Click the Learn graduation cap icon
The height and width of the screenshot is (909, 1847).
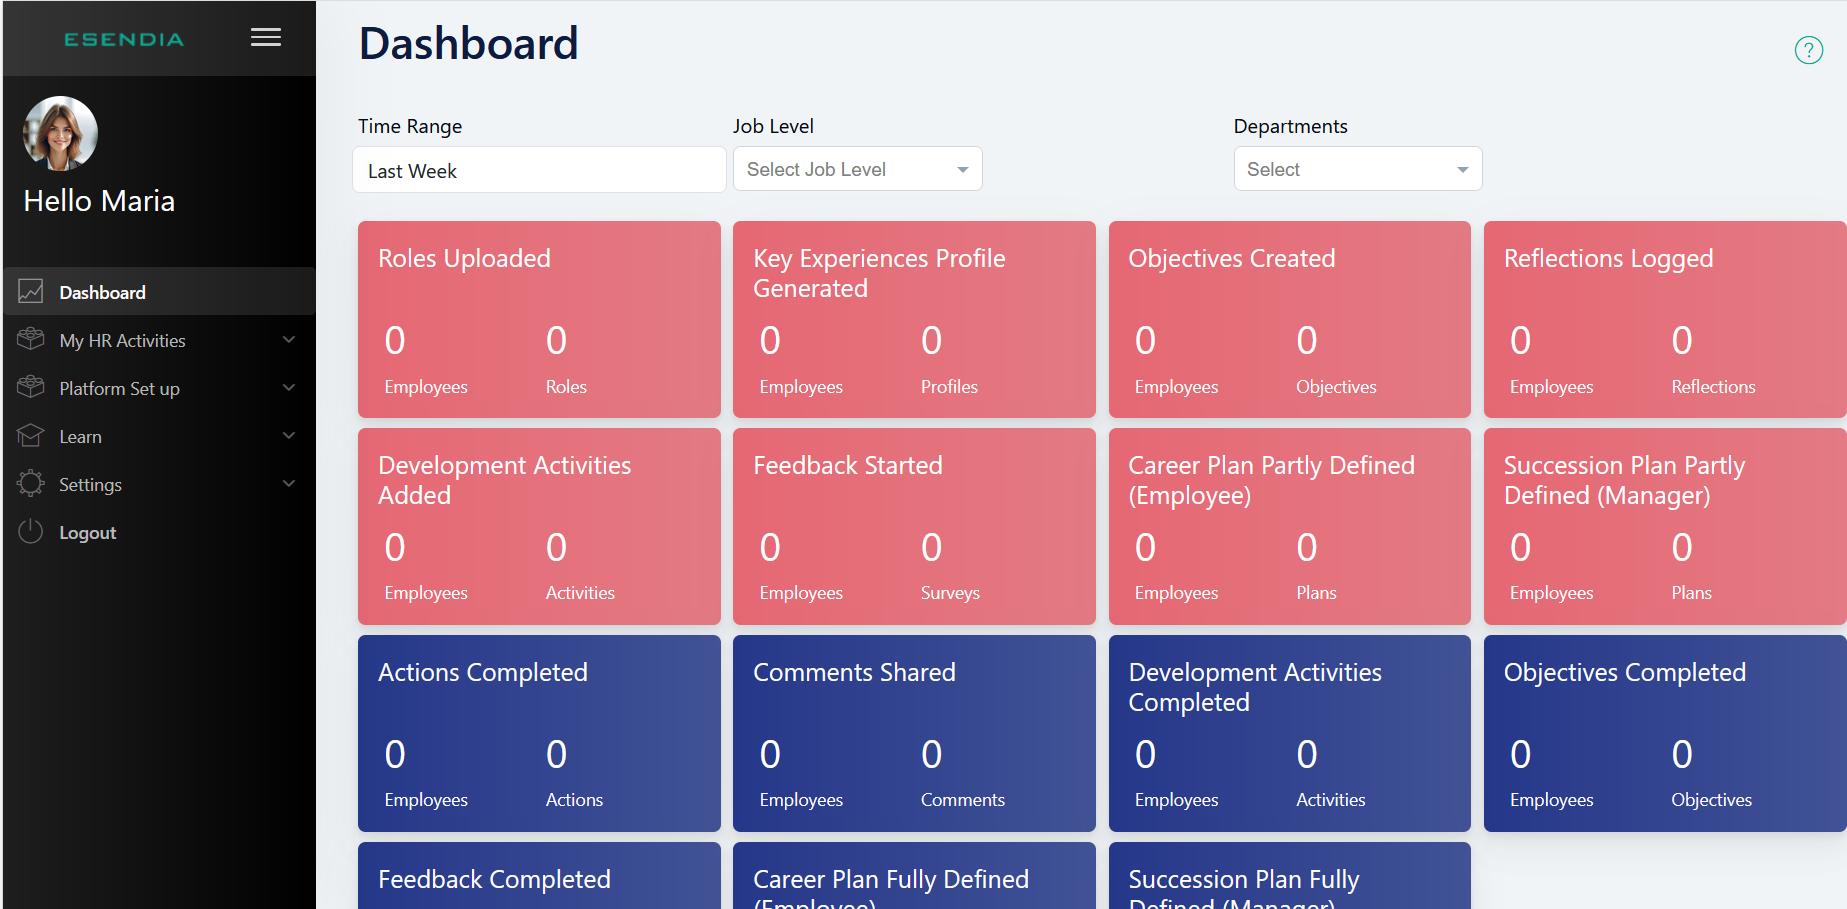point(31,436)
